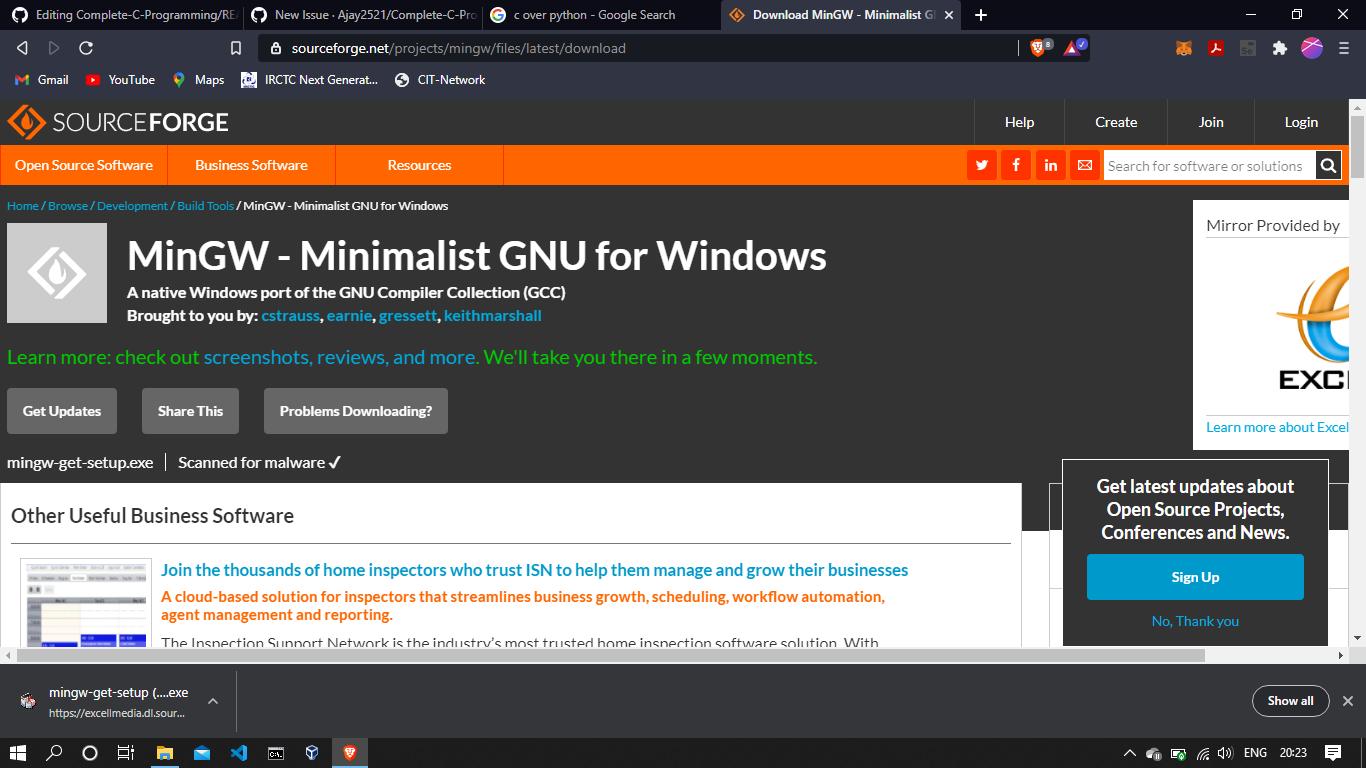The height and width of the screenshot is (768, 1366).
Task: Close the downloads bar
Action: click(1347, 701)
